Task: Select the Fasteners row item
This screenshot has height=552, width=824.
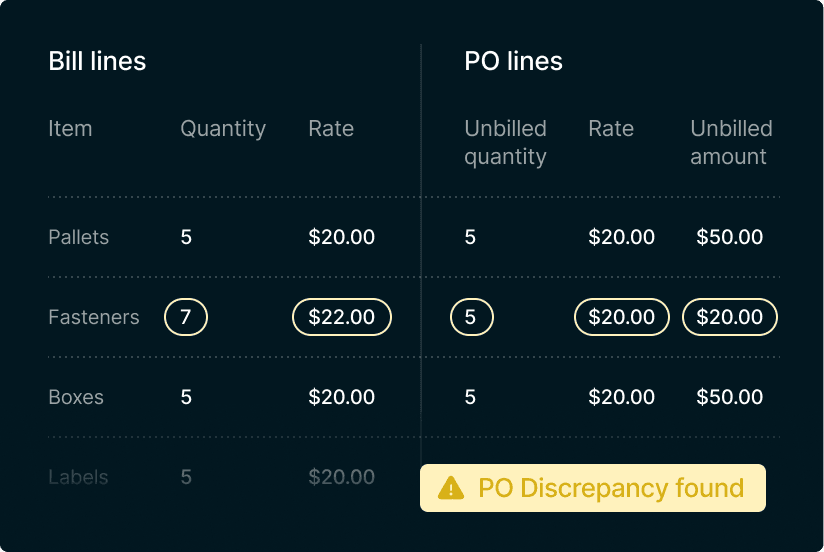Action: [93, 317]
